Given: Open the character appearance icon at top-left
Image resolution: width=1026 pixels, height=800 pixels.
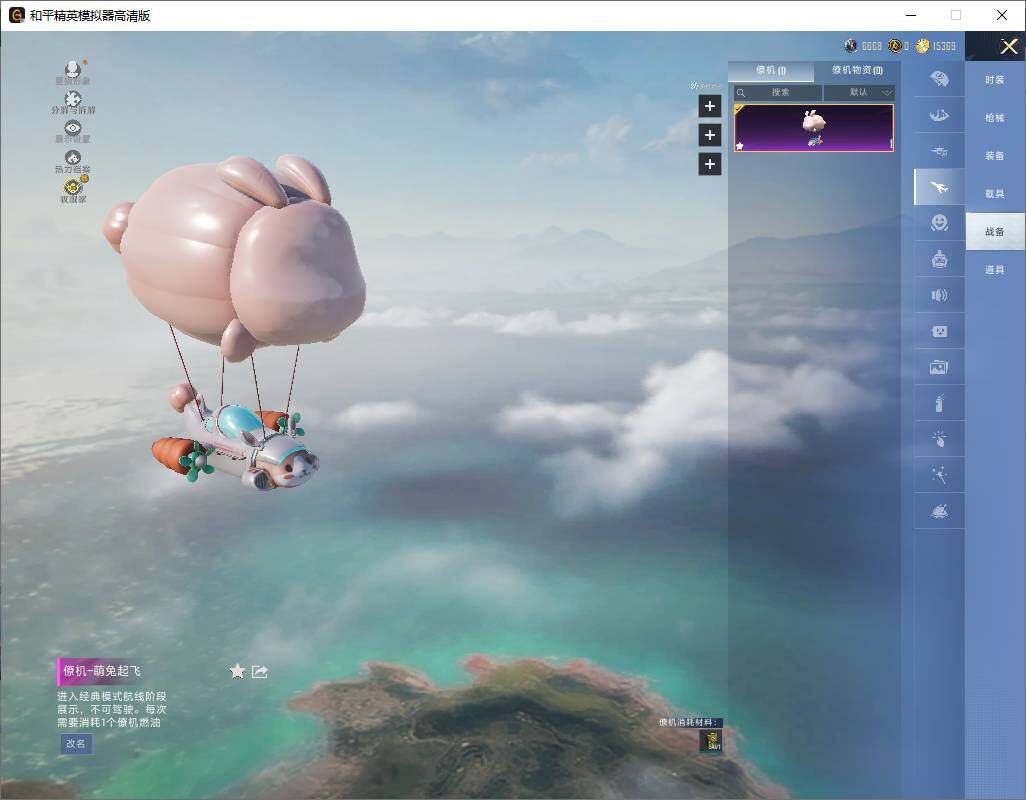Looking at the screenshot, I should [x=73, y=69].
